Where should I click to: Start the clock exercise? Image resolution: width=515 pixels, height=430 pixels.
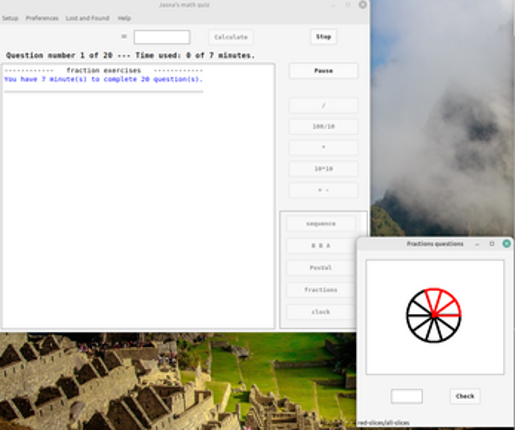(x=321, y=312)
